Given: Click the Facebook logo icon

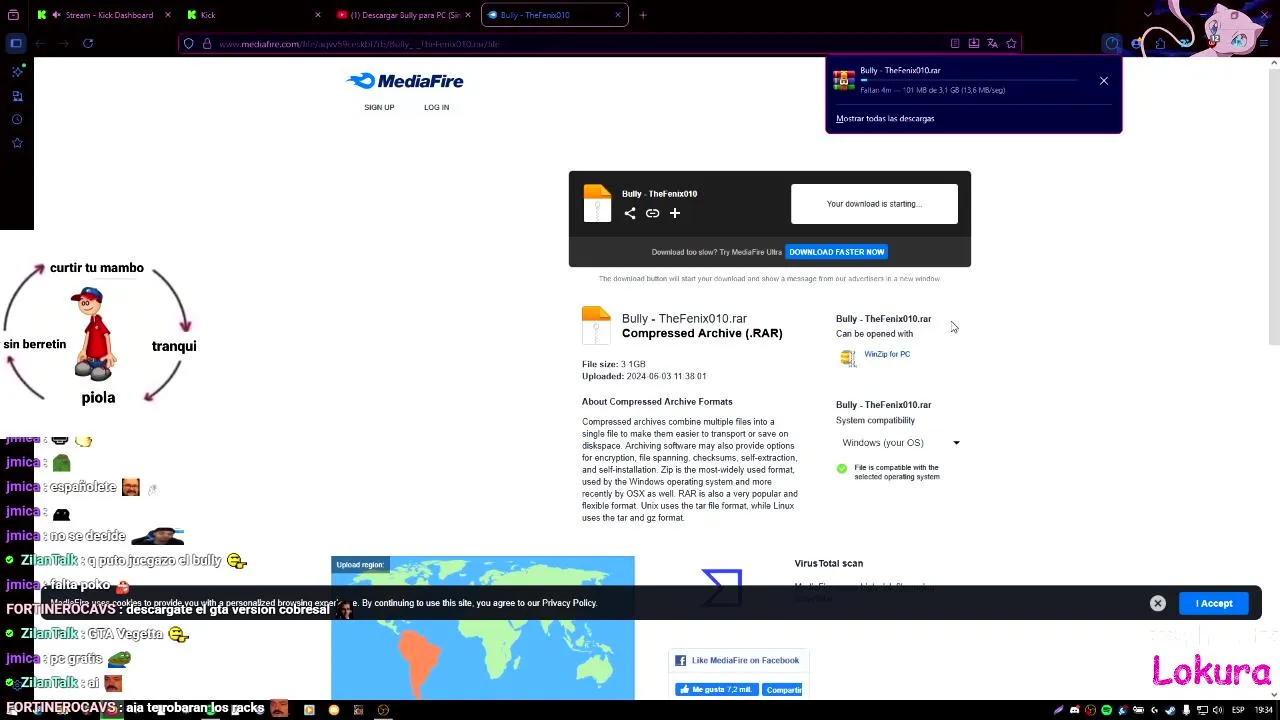Looking at the screenshot, I should pyautogui.click(x=681, y=660).
